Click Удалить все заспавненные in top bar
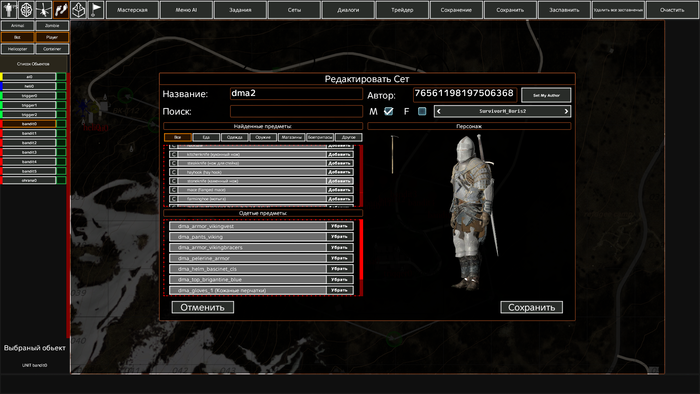The width and height of the screenshot is (700, 394). click(618, 10)
